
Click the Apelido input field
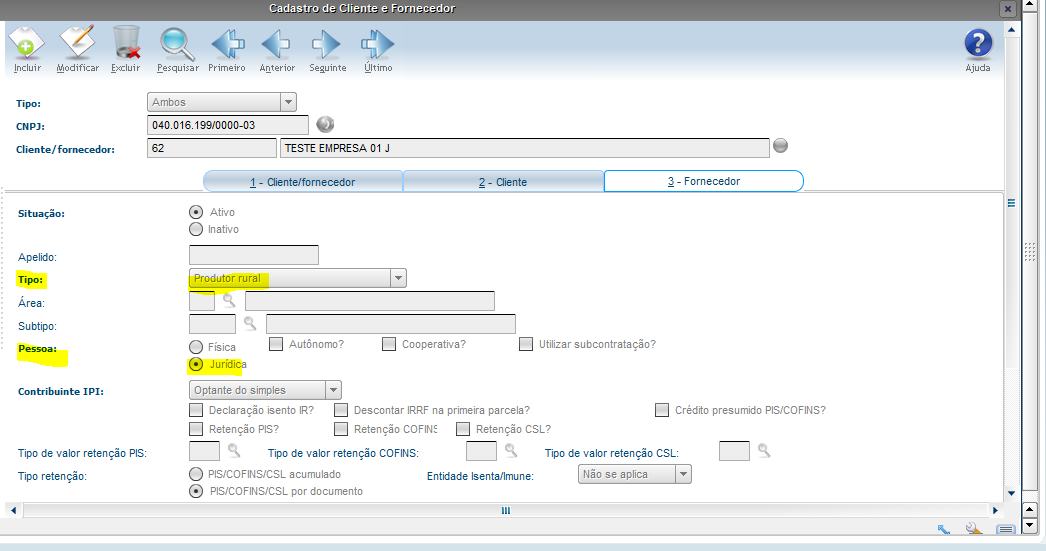pyautogui.click(x=253, y=255)
